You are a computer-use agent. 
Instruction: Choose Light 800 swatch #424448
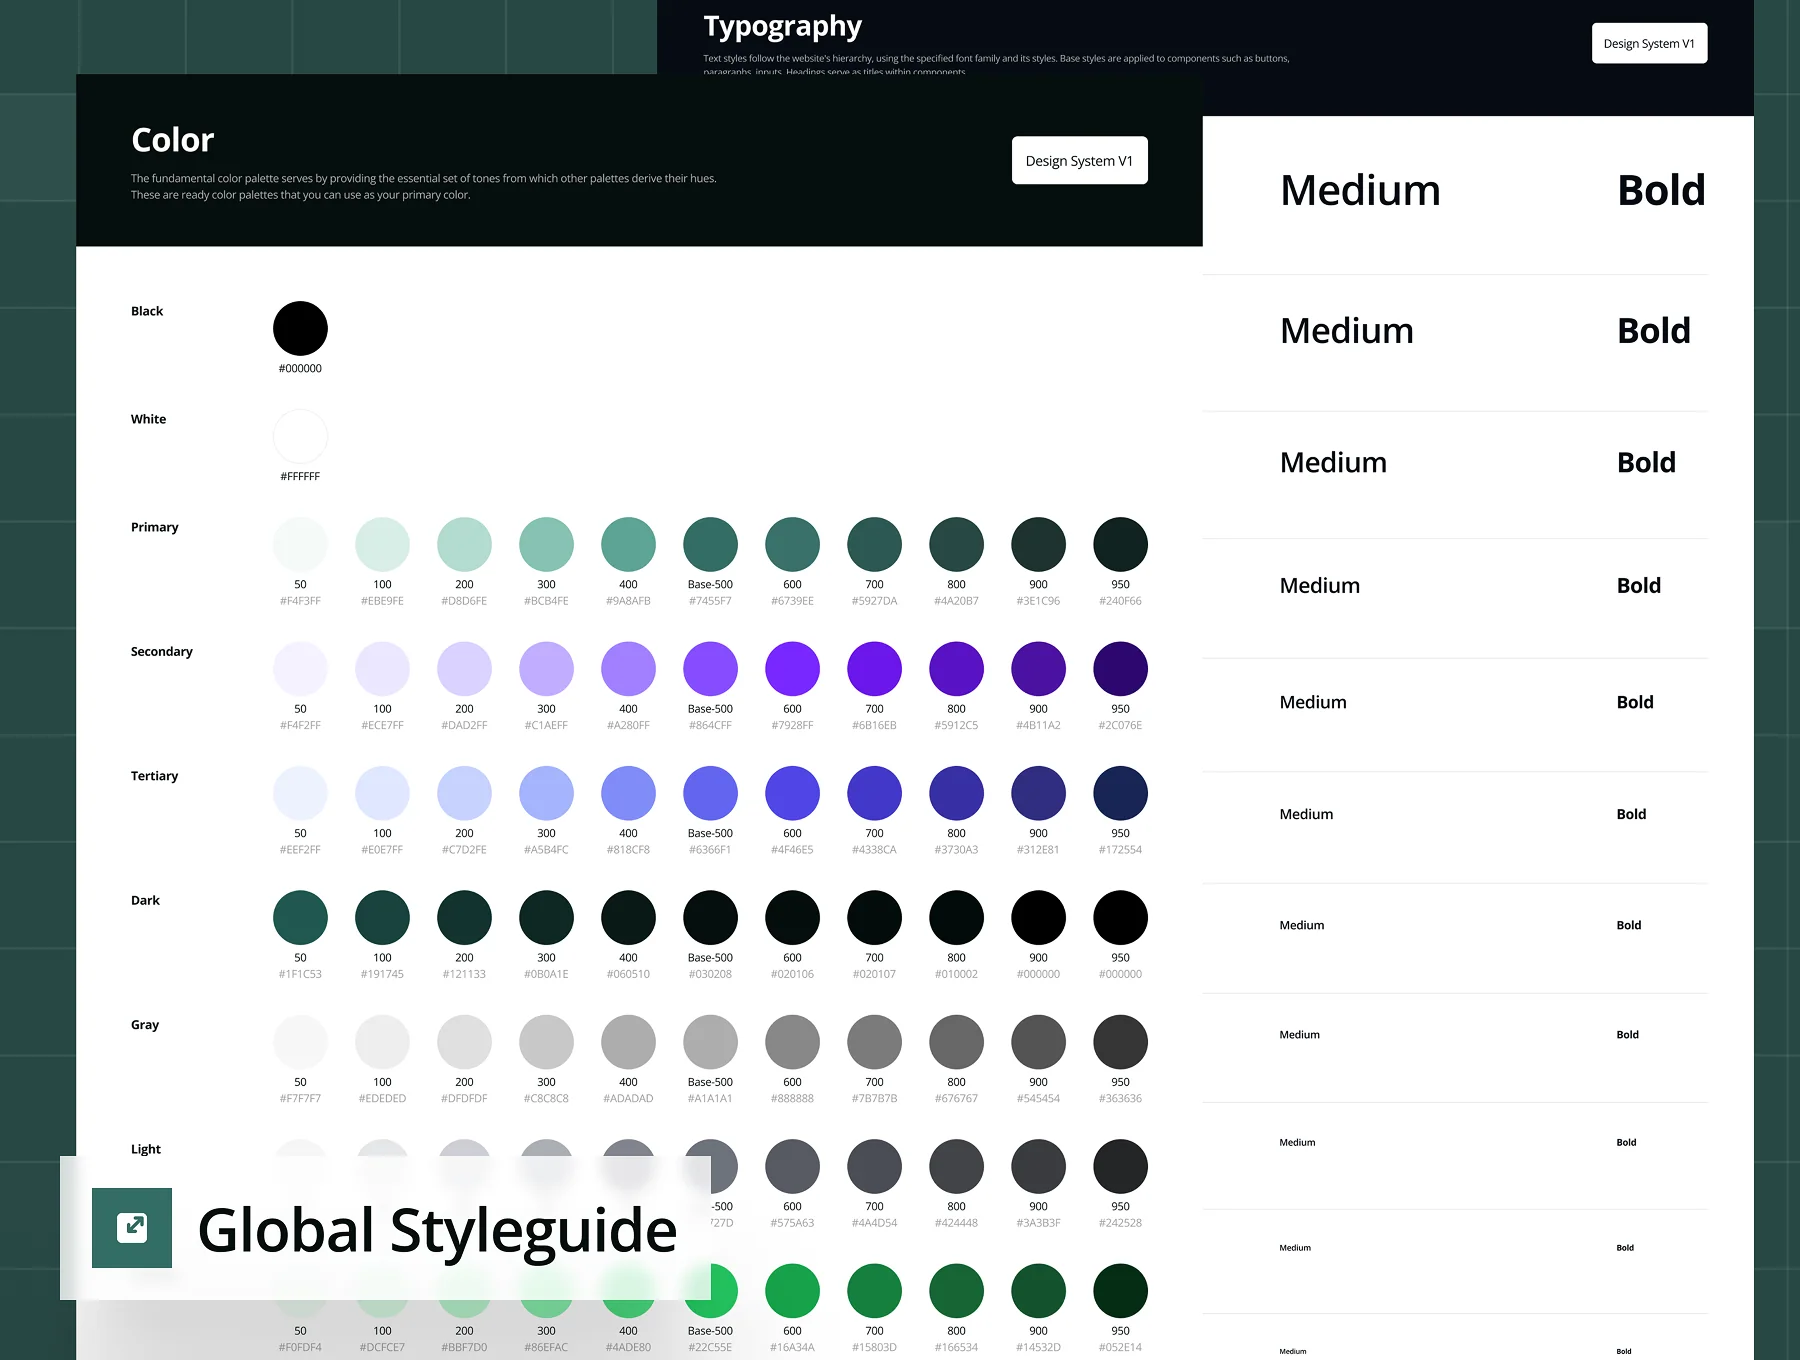(956, 1167)
